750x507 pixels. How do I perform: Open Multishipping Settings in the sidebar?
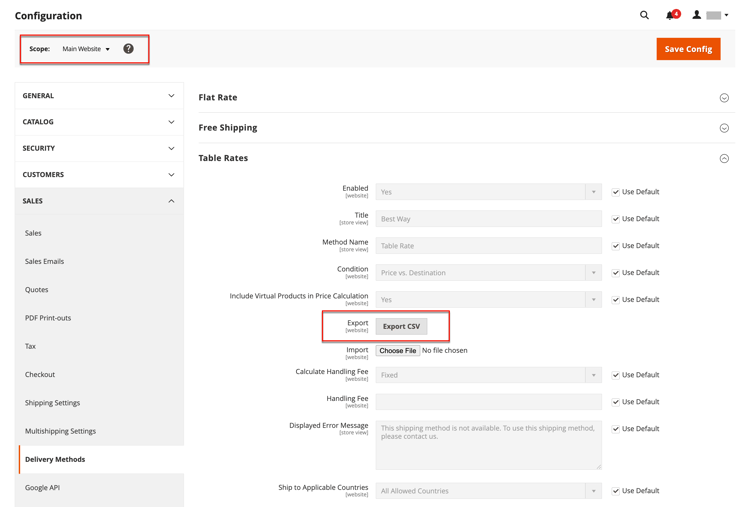60,431
